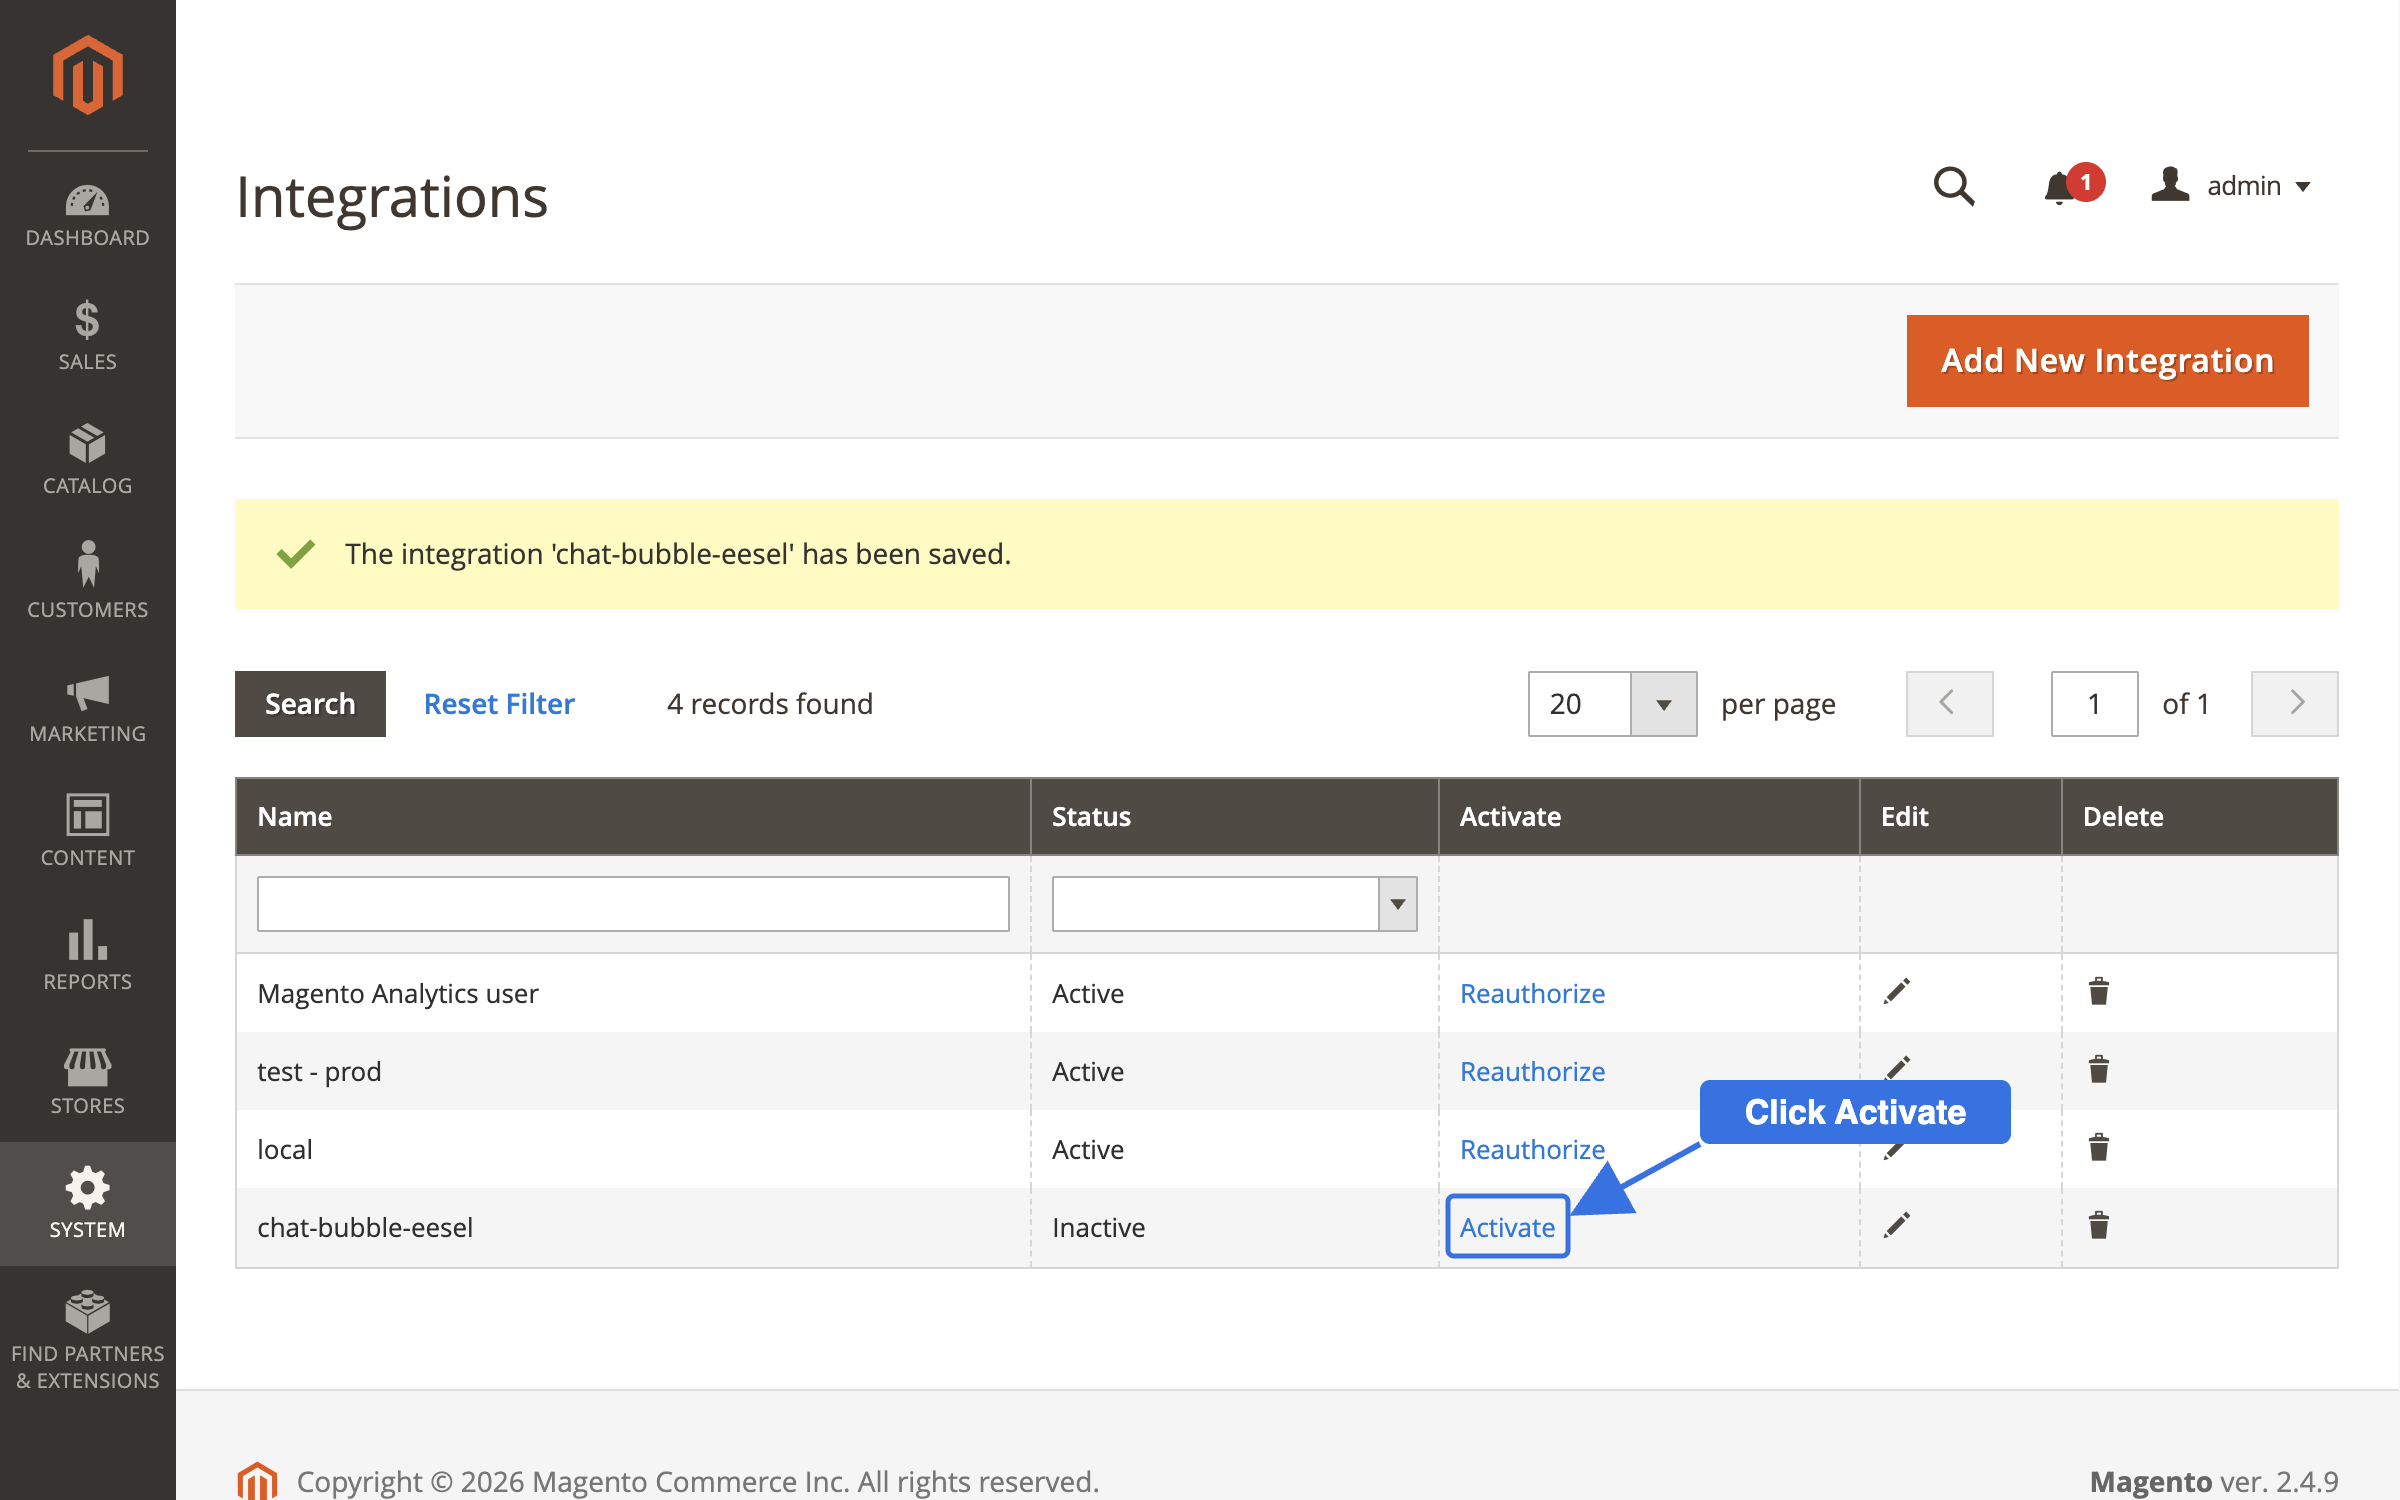Click the Search button

[310, 704]
